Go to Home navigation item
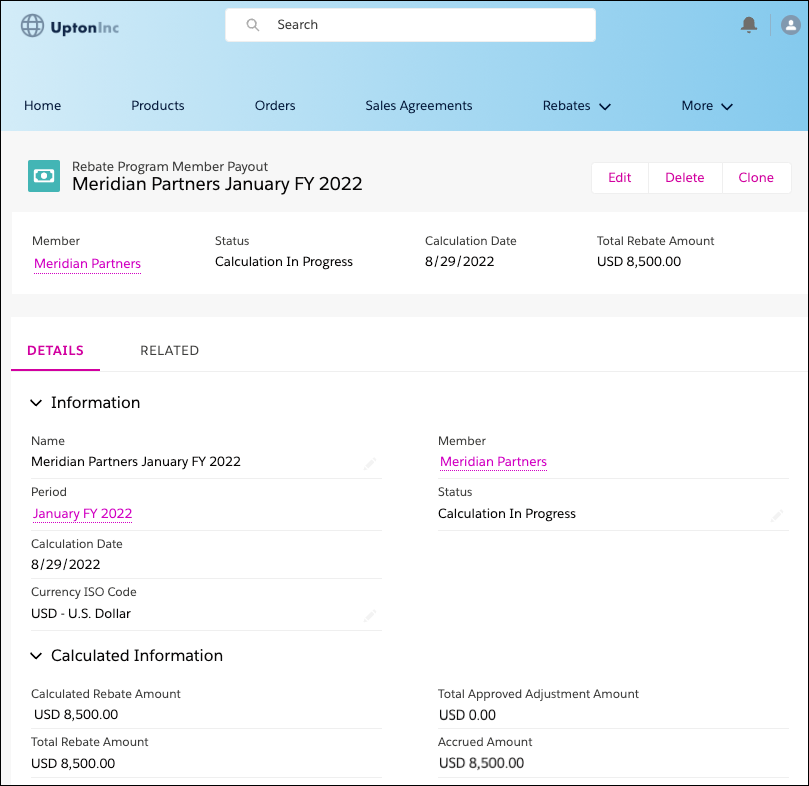This screenshot has height=786, width=809. (42, 105)
